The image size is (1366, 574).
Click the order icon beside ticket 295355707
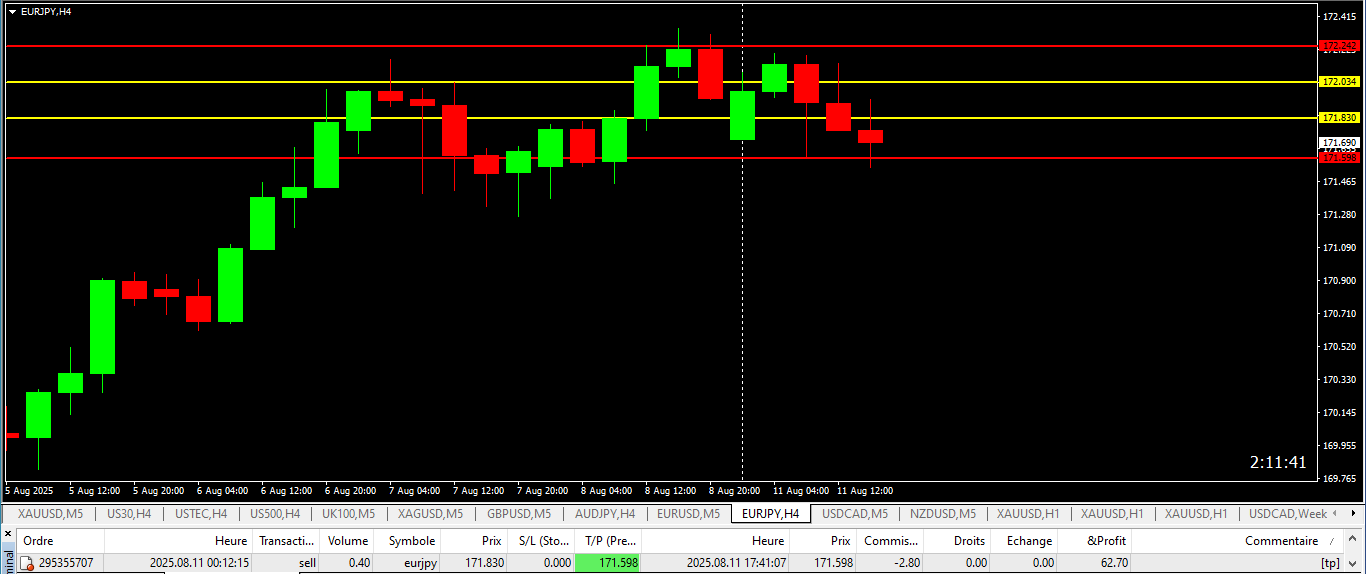[28, 563]
